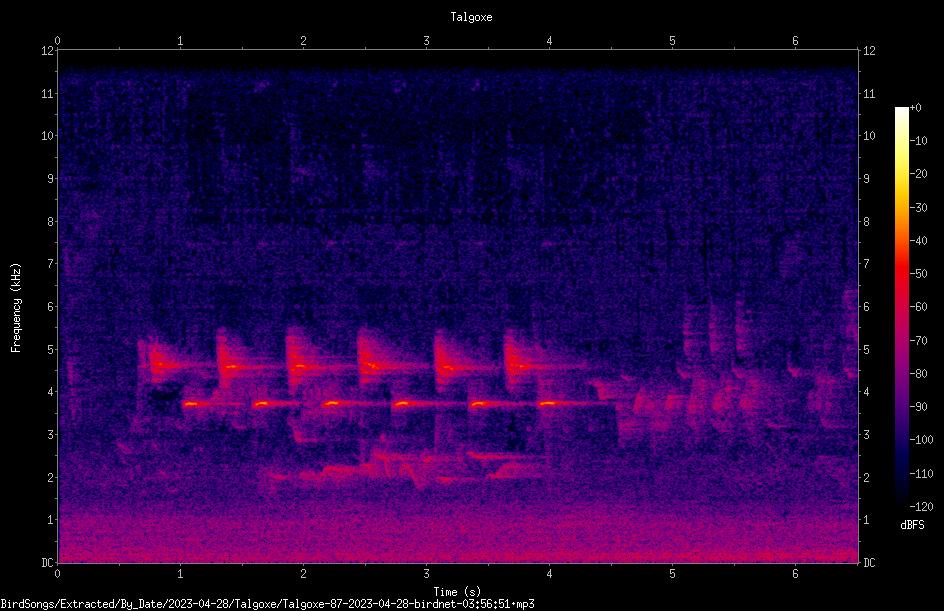Click the 6 second mark on bottom axis
Screen dimensions: 944x611
[x=795, y=574]
